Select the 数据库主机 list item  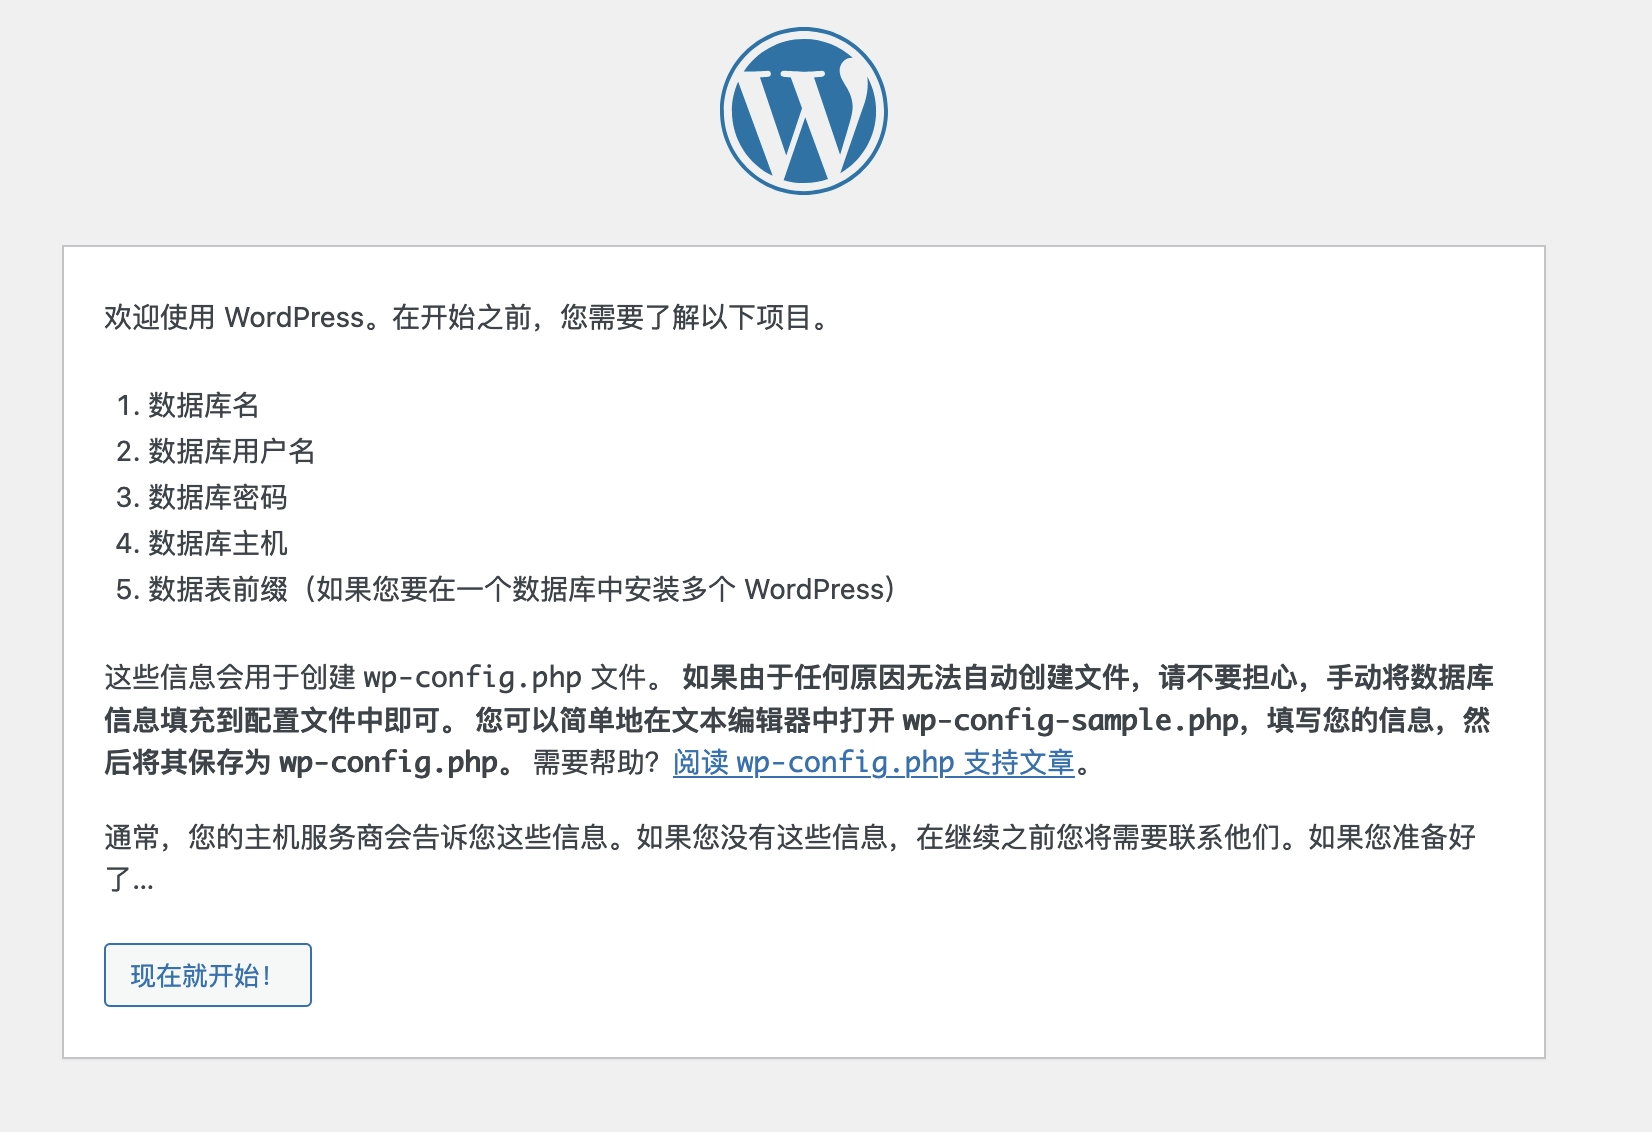click(x=217, y=543)
